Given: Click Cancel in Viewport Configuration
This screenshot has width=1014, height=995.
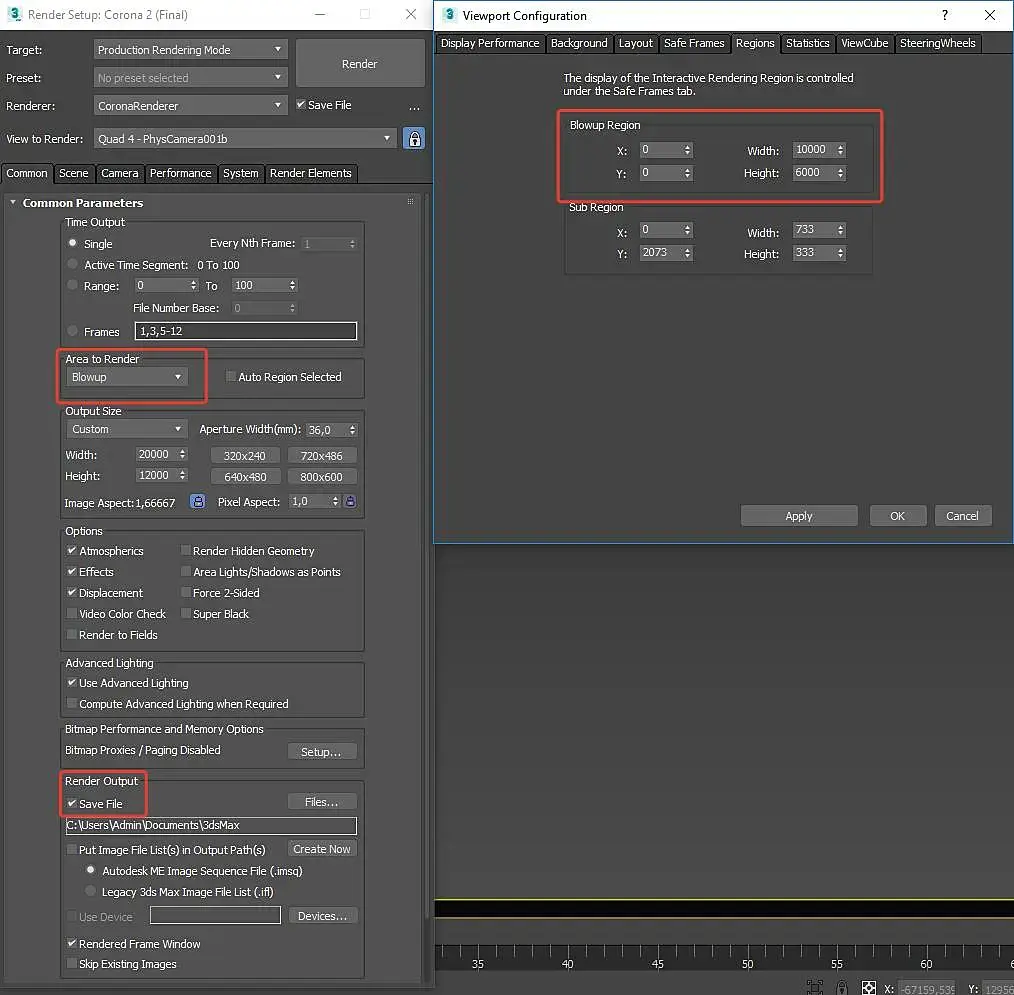Looking at the screenshot, I should pyautogui.click(x=962, y=516).
